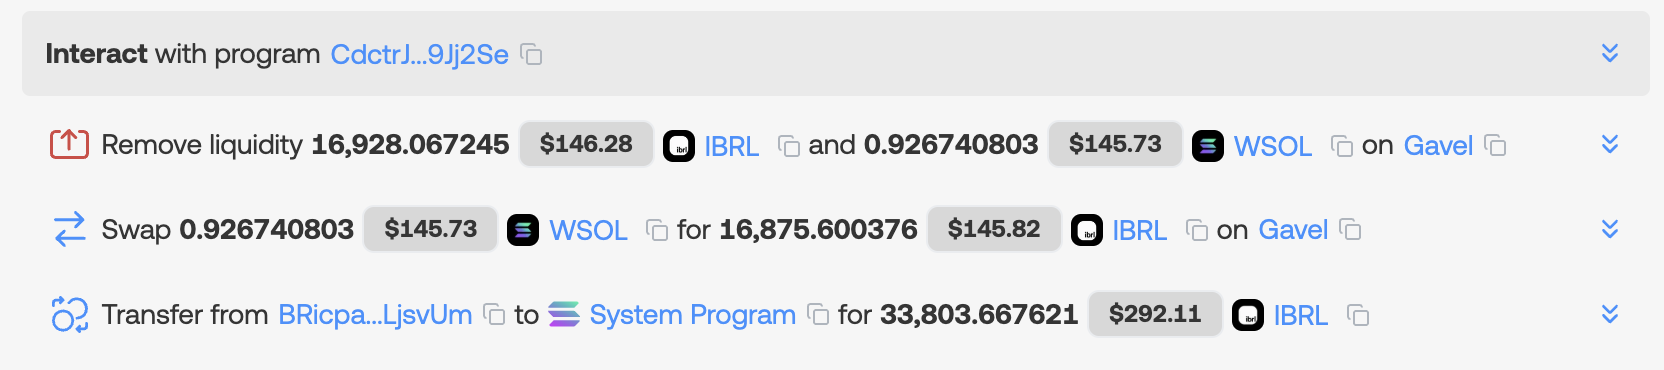
Task: Open BRicpa...LjsvUm account link
Action: click(x=375, y=315)
